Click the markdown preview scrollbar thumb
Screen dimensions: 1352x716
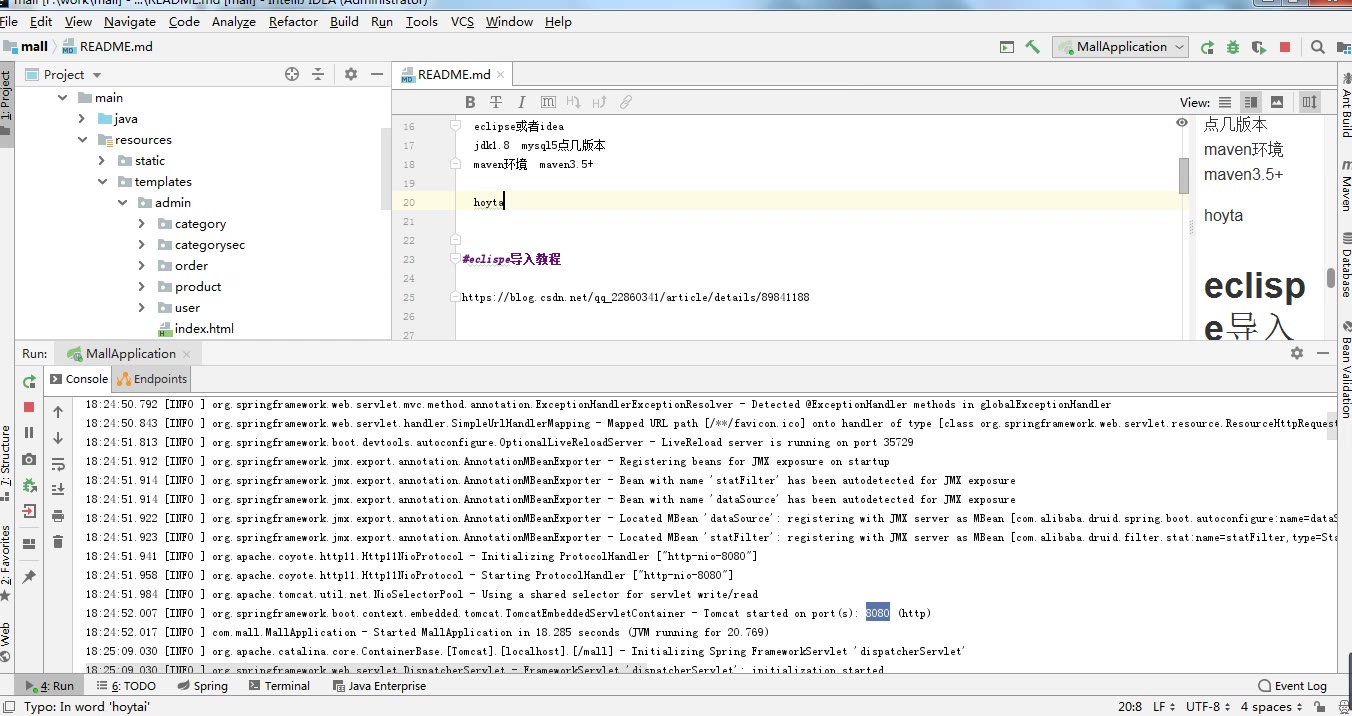(x=1331, y=277)
